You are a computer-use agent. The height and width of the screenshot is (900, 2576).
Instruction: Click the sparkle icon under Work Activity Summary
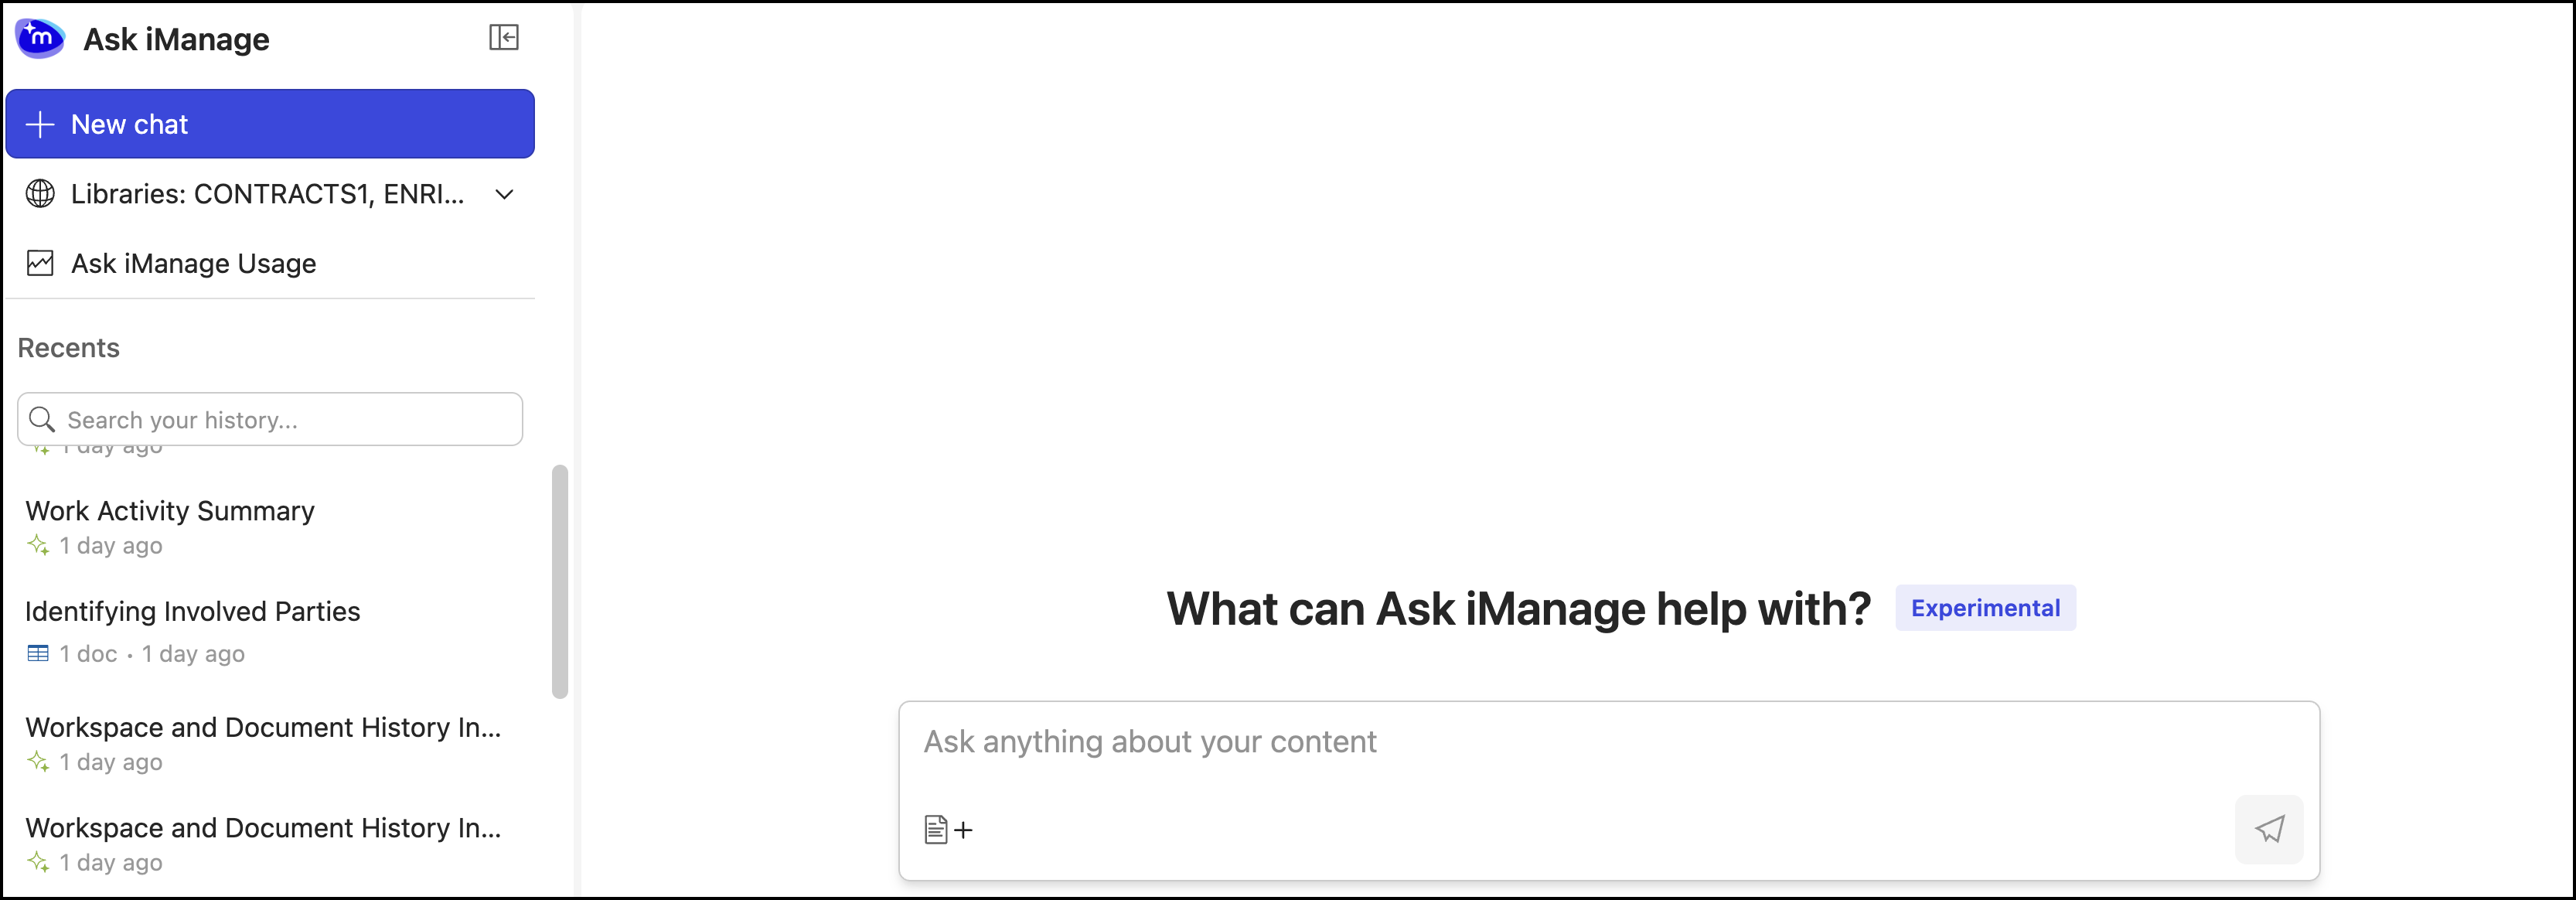point(39,545)
